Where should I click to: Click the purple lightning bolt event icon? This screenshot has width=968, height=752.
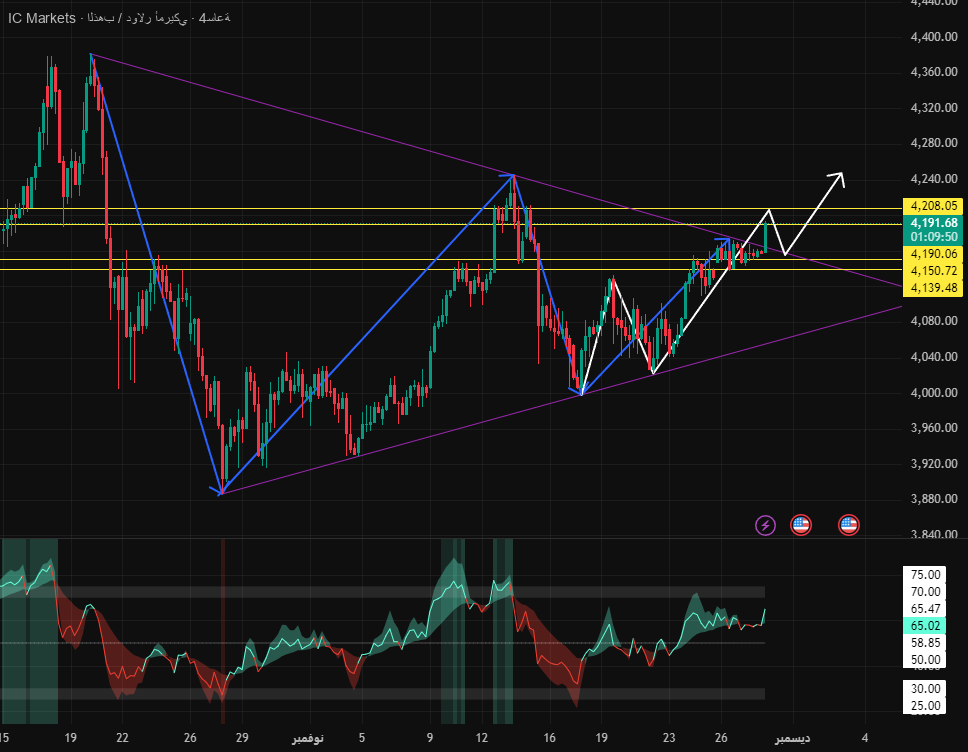click(765, 524)
